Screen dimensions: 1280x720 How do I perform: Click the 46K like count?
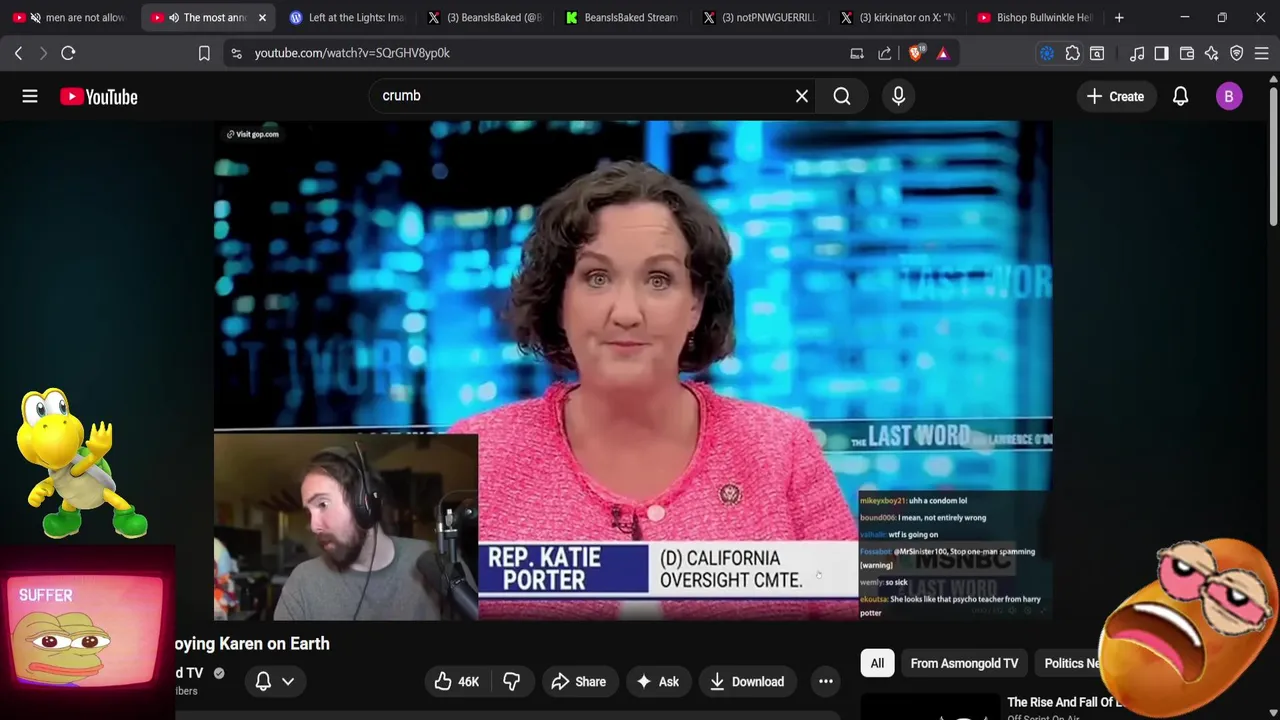pyautogui.click(x=468, y=682)
